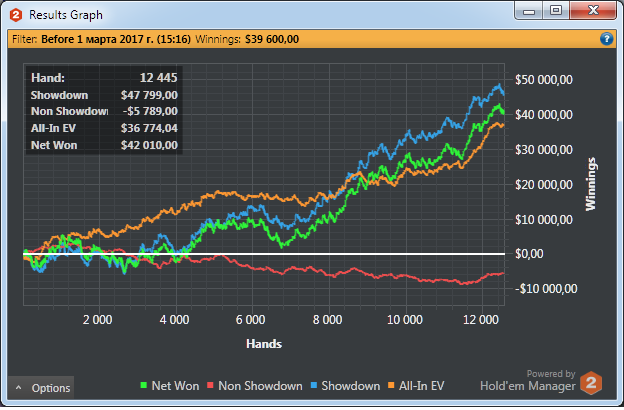Close the Results Graph window
The image size is (624, 410).
click(593, 11)
